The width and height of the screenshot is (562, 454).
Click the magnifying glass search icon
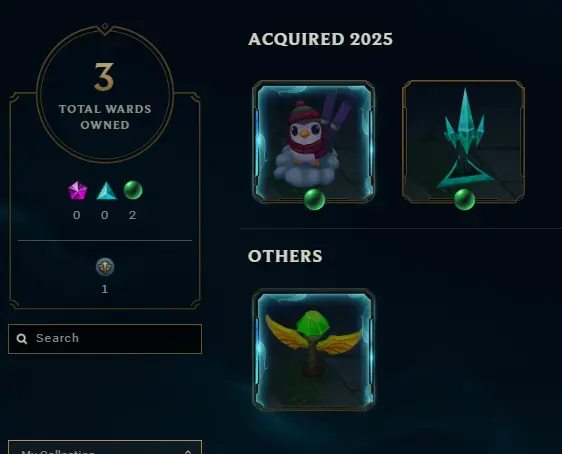tap(22, 339)
